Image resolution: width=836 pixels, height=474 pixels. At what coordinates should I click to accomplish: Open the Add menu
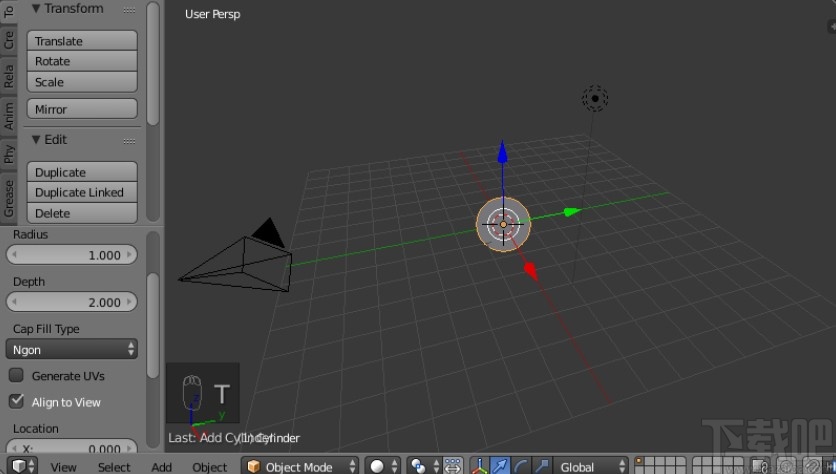pos(162,467)
